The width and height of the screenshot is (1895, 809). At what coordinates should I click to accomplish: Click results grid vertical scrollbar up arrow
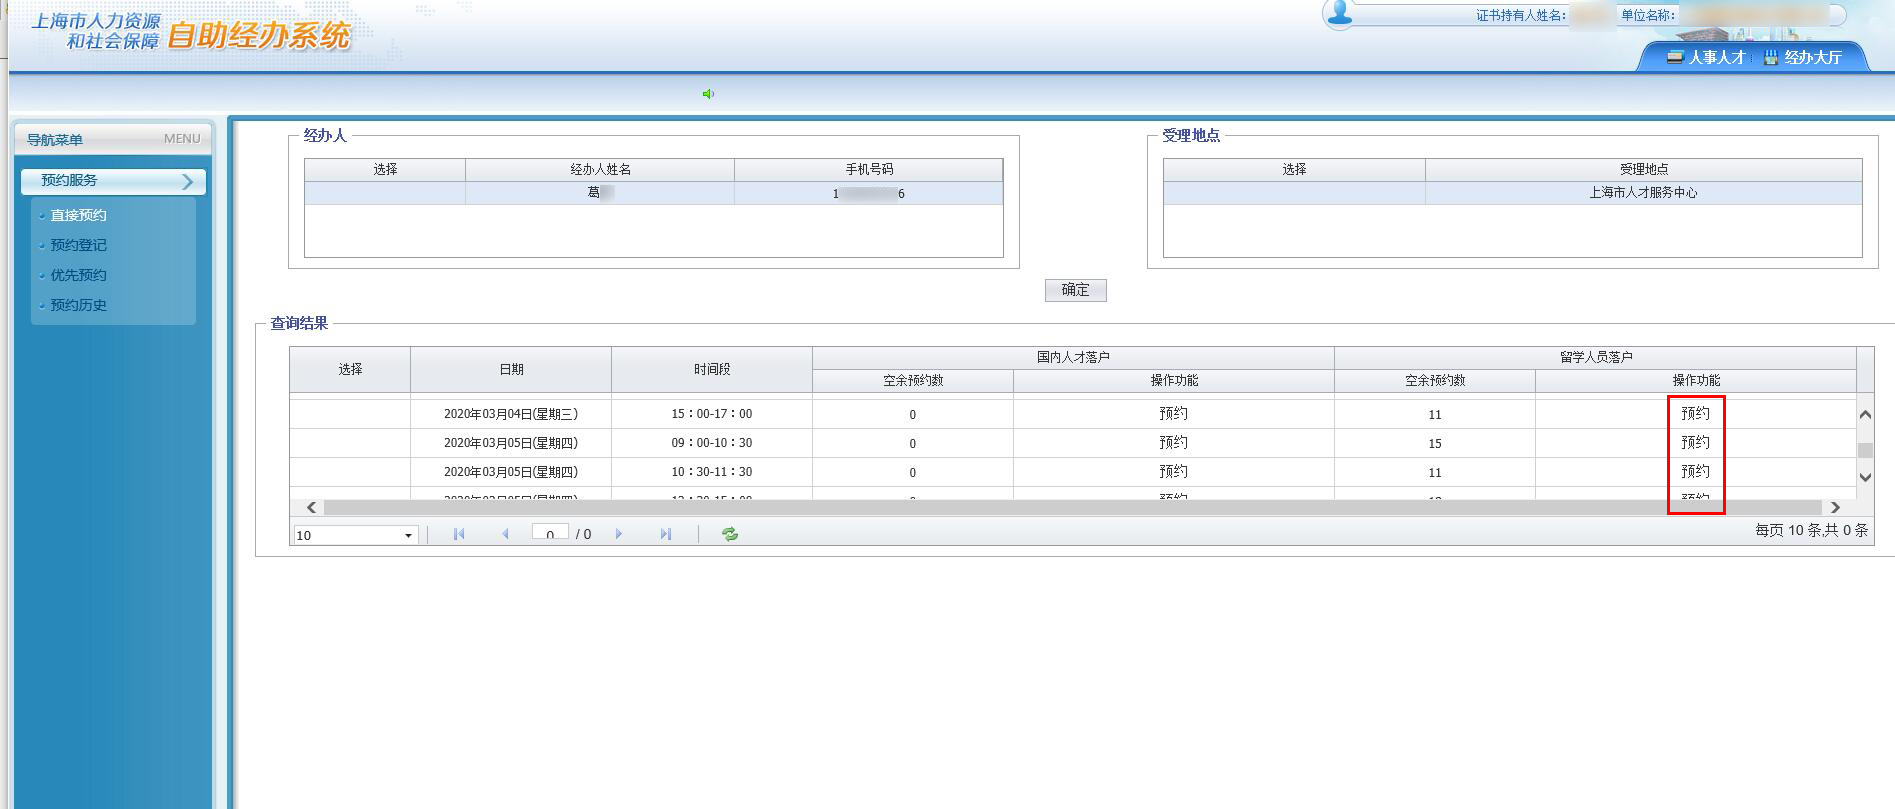pos(1865,414)
